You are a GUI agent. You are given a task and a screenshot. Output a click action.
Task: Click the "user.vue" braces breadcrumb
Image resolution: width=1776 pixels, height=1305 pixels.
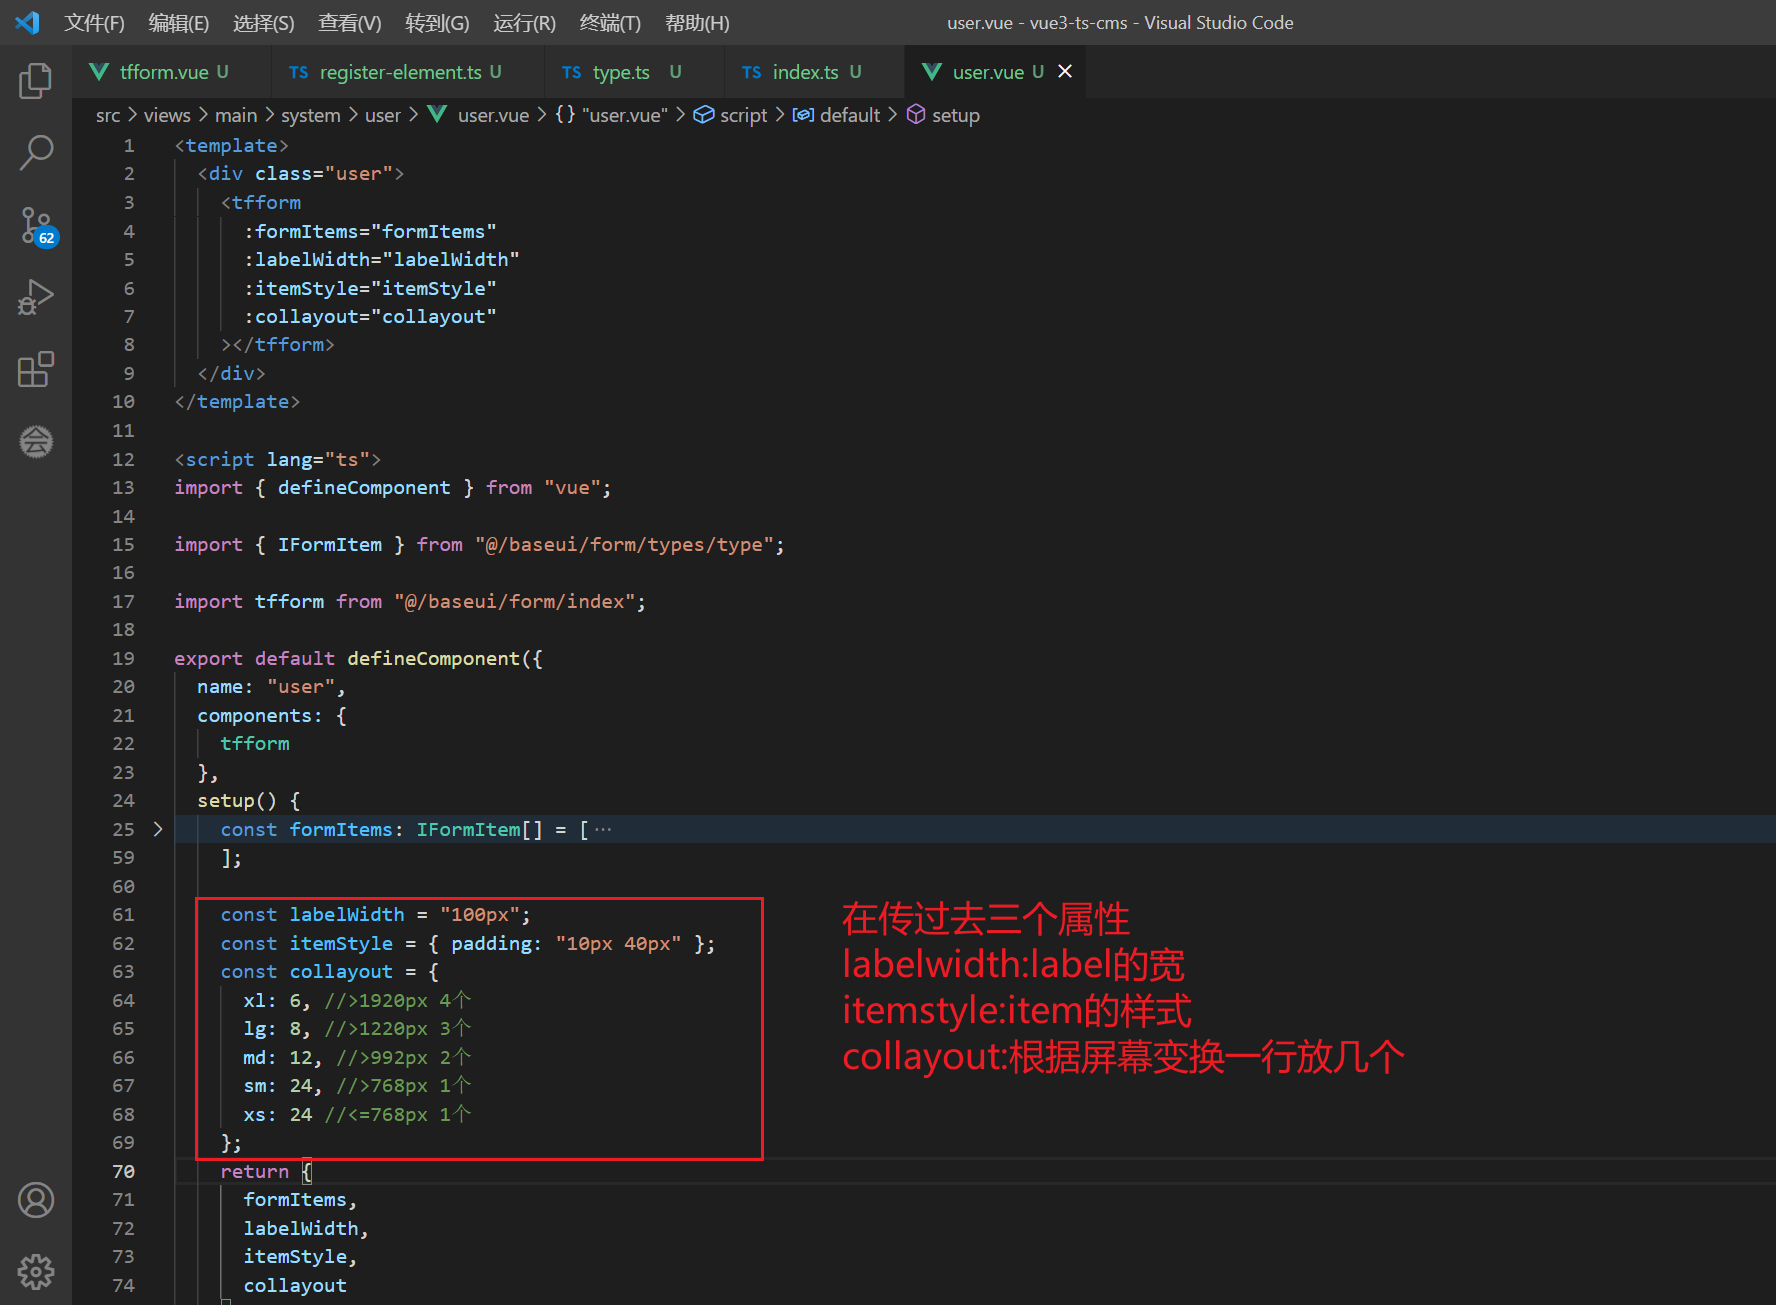[x=611, y=115]
